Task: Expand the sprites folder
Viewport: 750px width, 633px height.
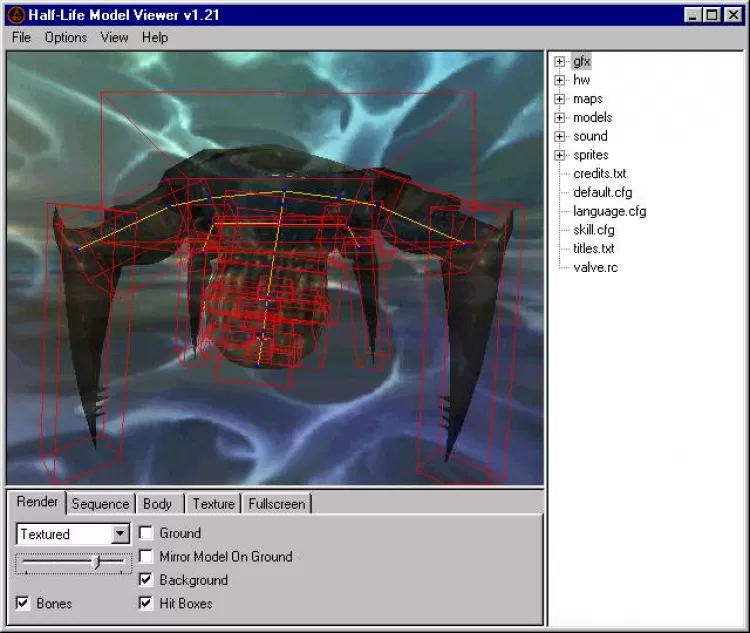Action: click(x=560, y=155)
